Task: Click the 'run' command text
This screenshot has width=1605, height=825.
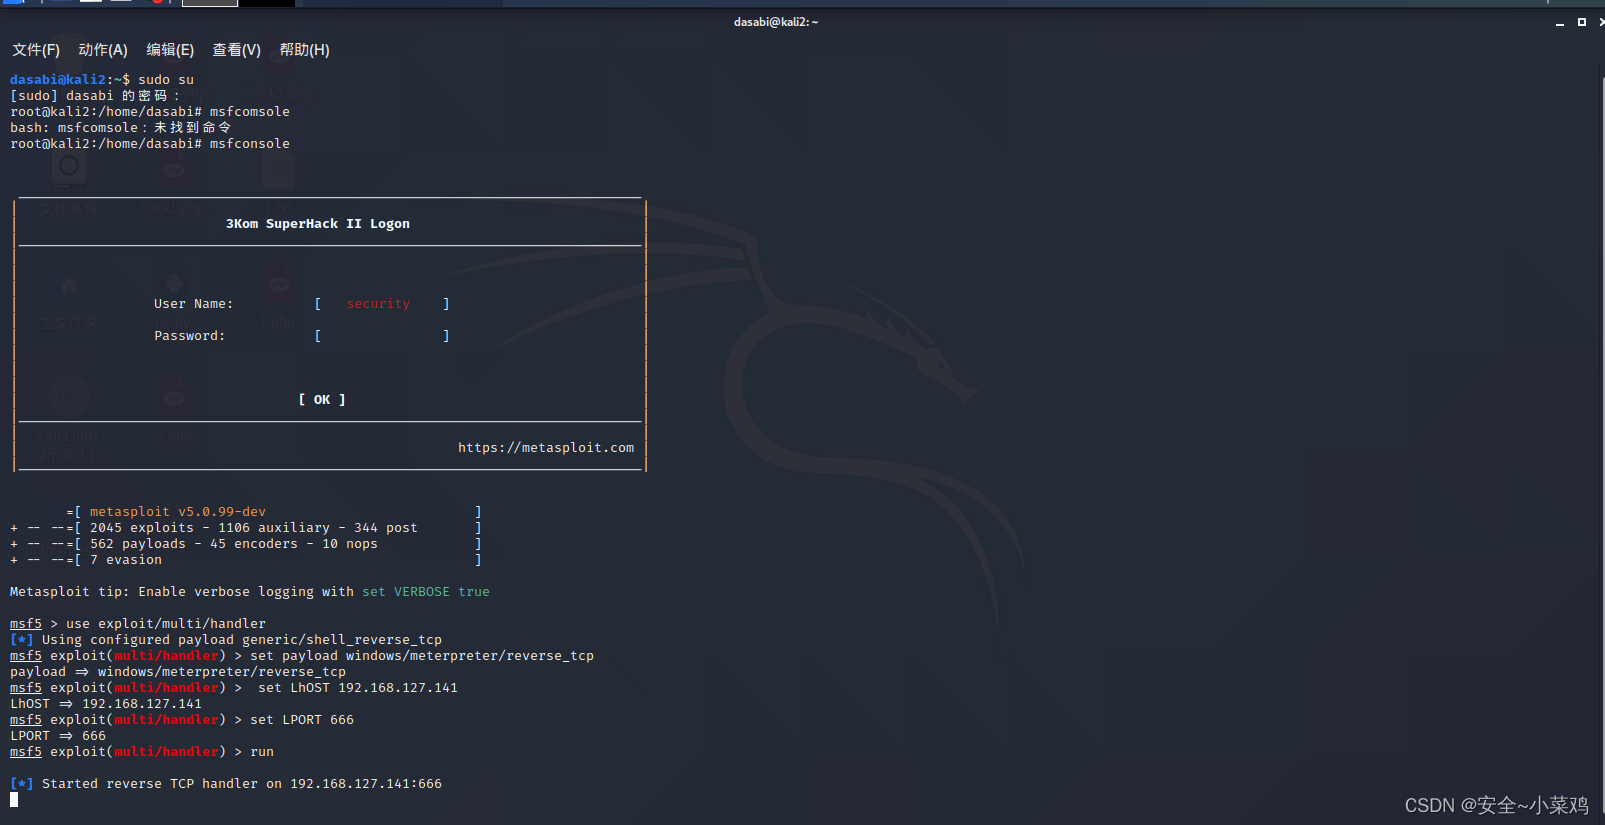Action: click(262, 752)
